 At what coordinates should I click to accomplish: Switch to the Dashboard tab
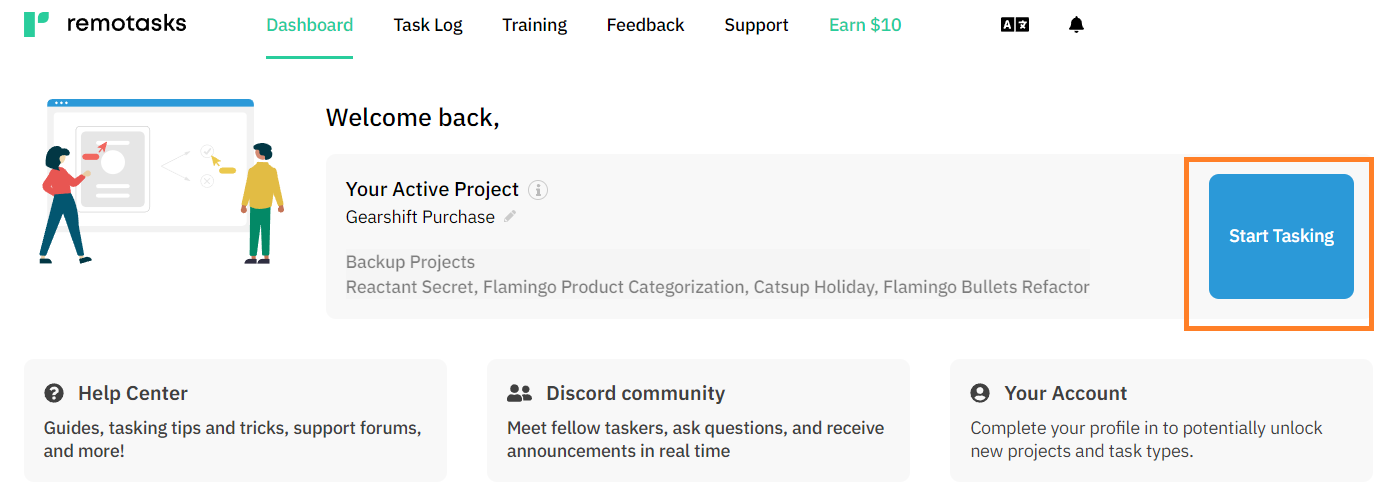[x=309, y=25]
